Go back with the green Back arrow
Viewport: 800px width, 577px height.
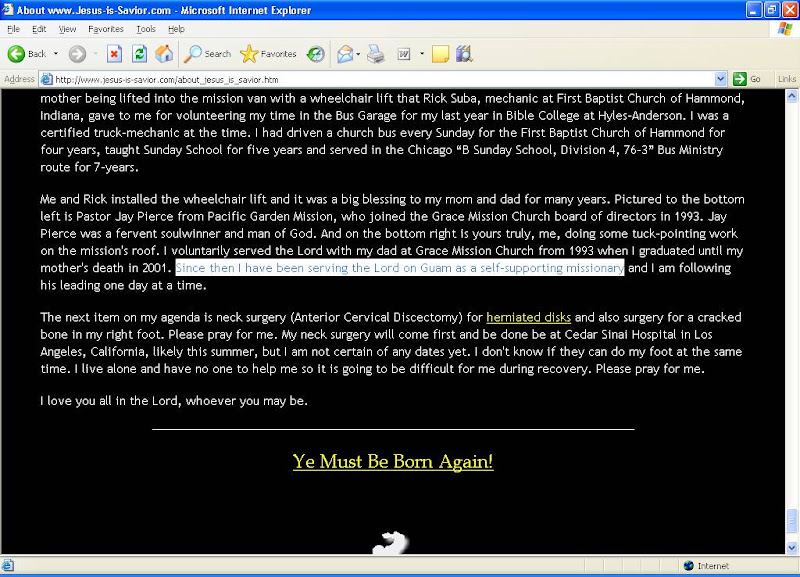pyautogui.click(x=27, y=54)
